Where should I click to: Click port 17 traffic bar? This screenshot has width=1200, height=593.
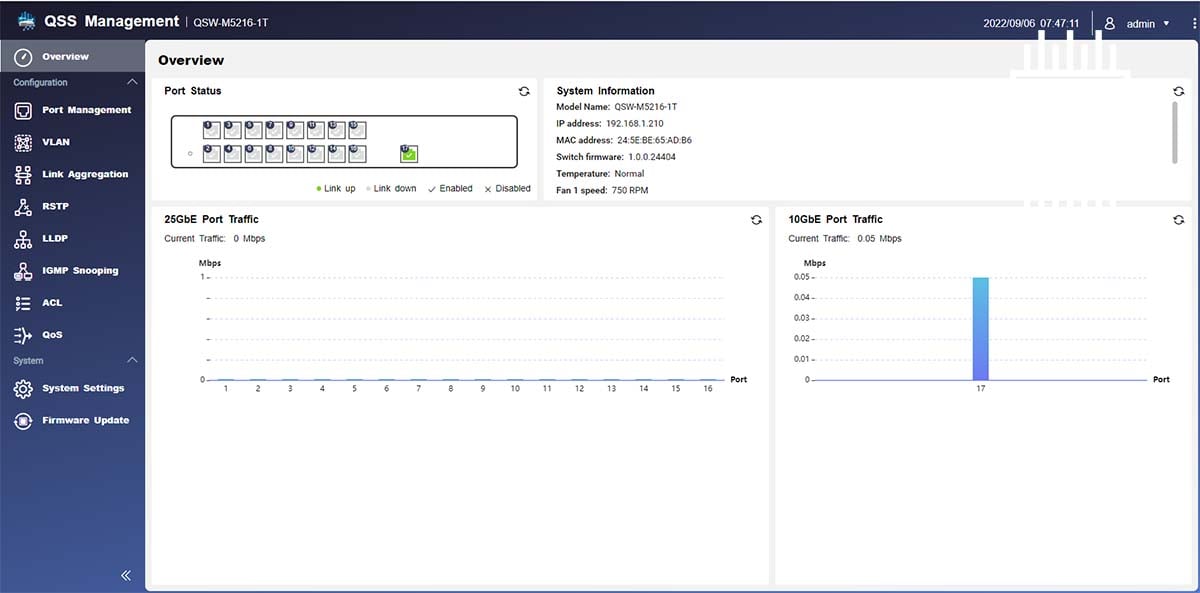click(981, 329)
